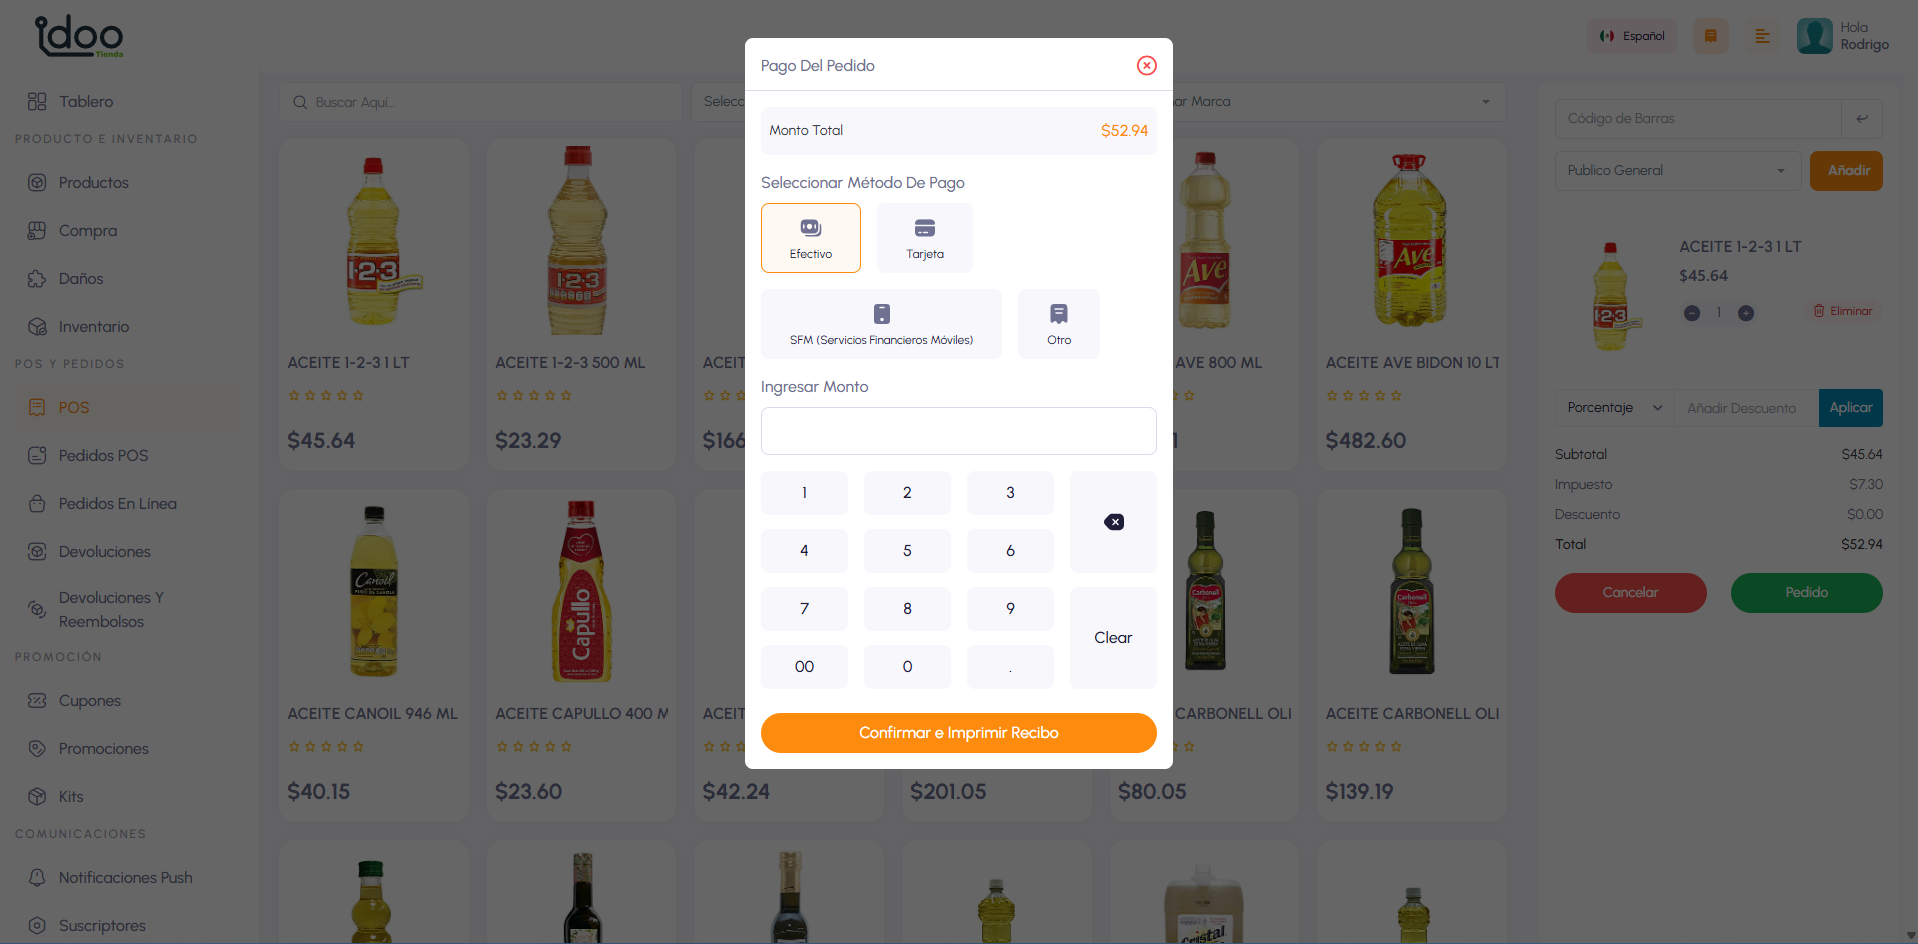Remove item using Eliminar trash icon
Screen dimensions: 1918x944
pyautogui.click(x=1819, y=311)
